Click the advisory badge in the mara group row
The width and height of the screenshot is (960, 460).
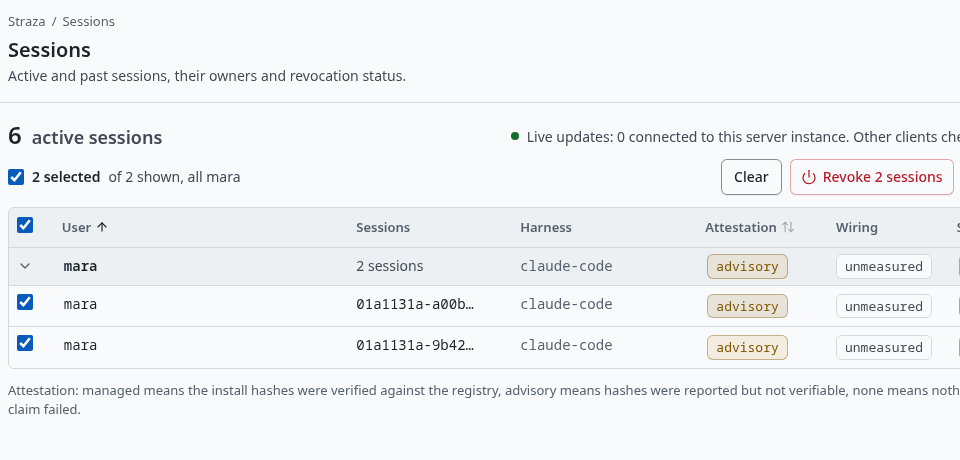coord(747,266)
